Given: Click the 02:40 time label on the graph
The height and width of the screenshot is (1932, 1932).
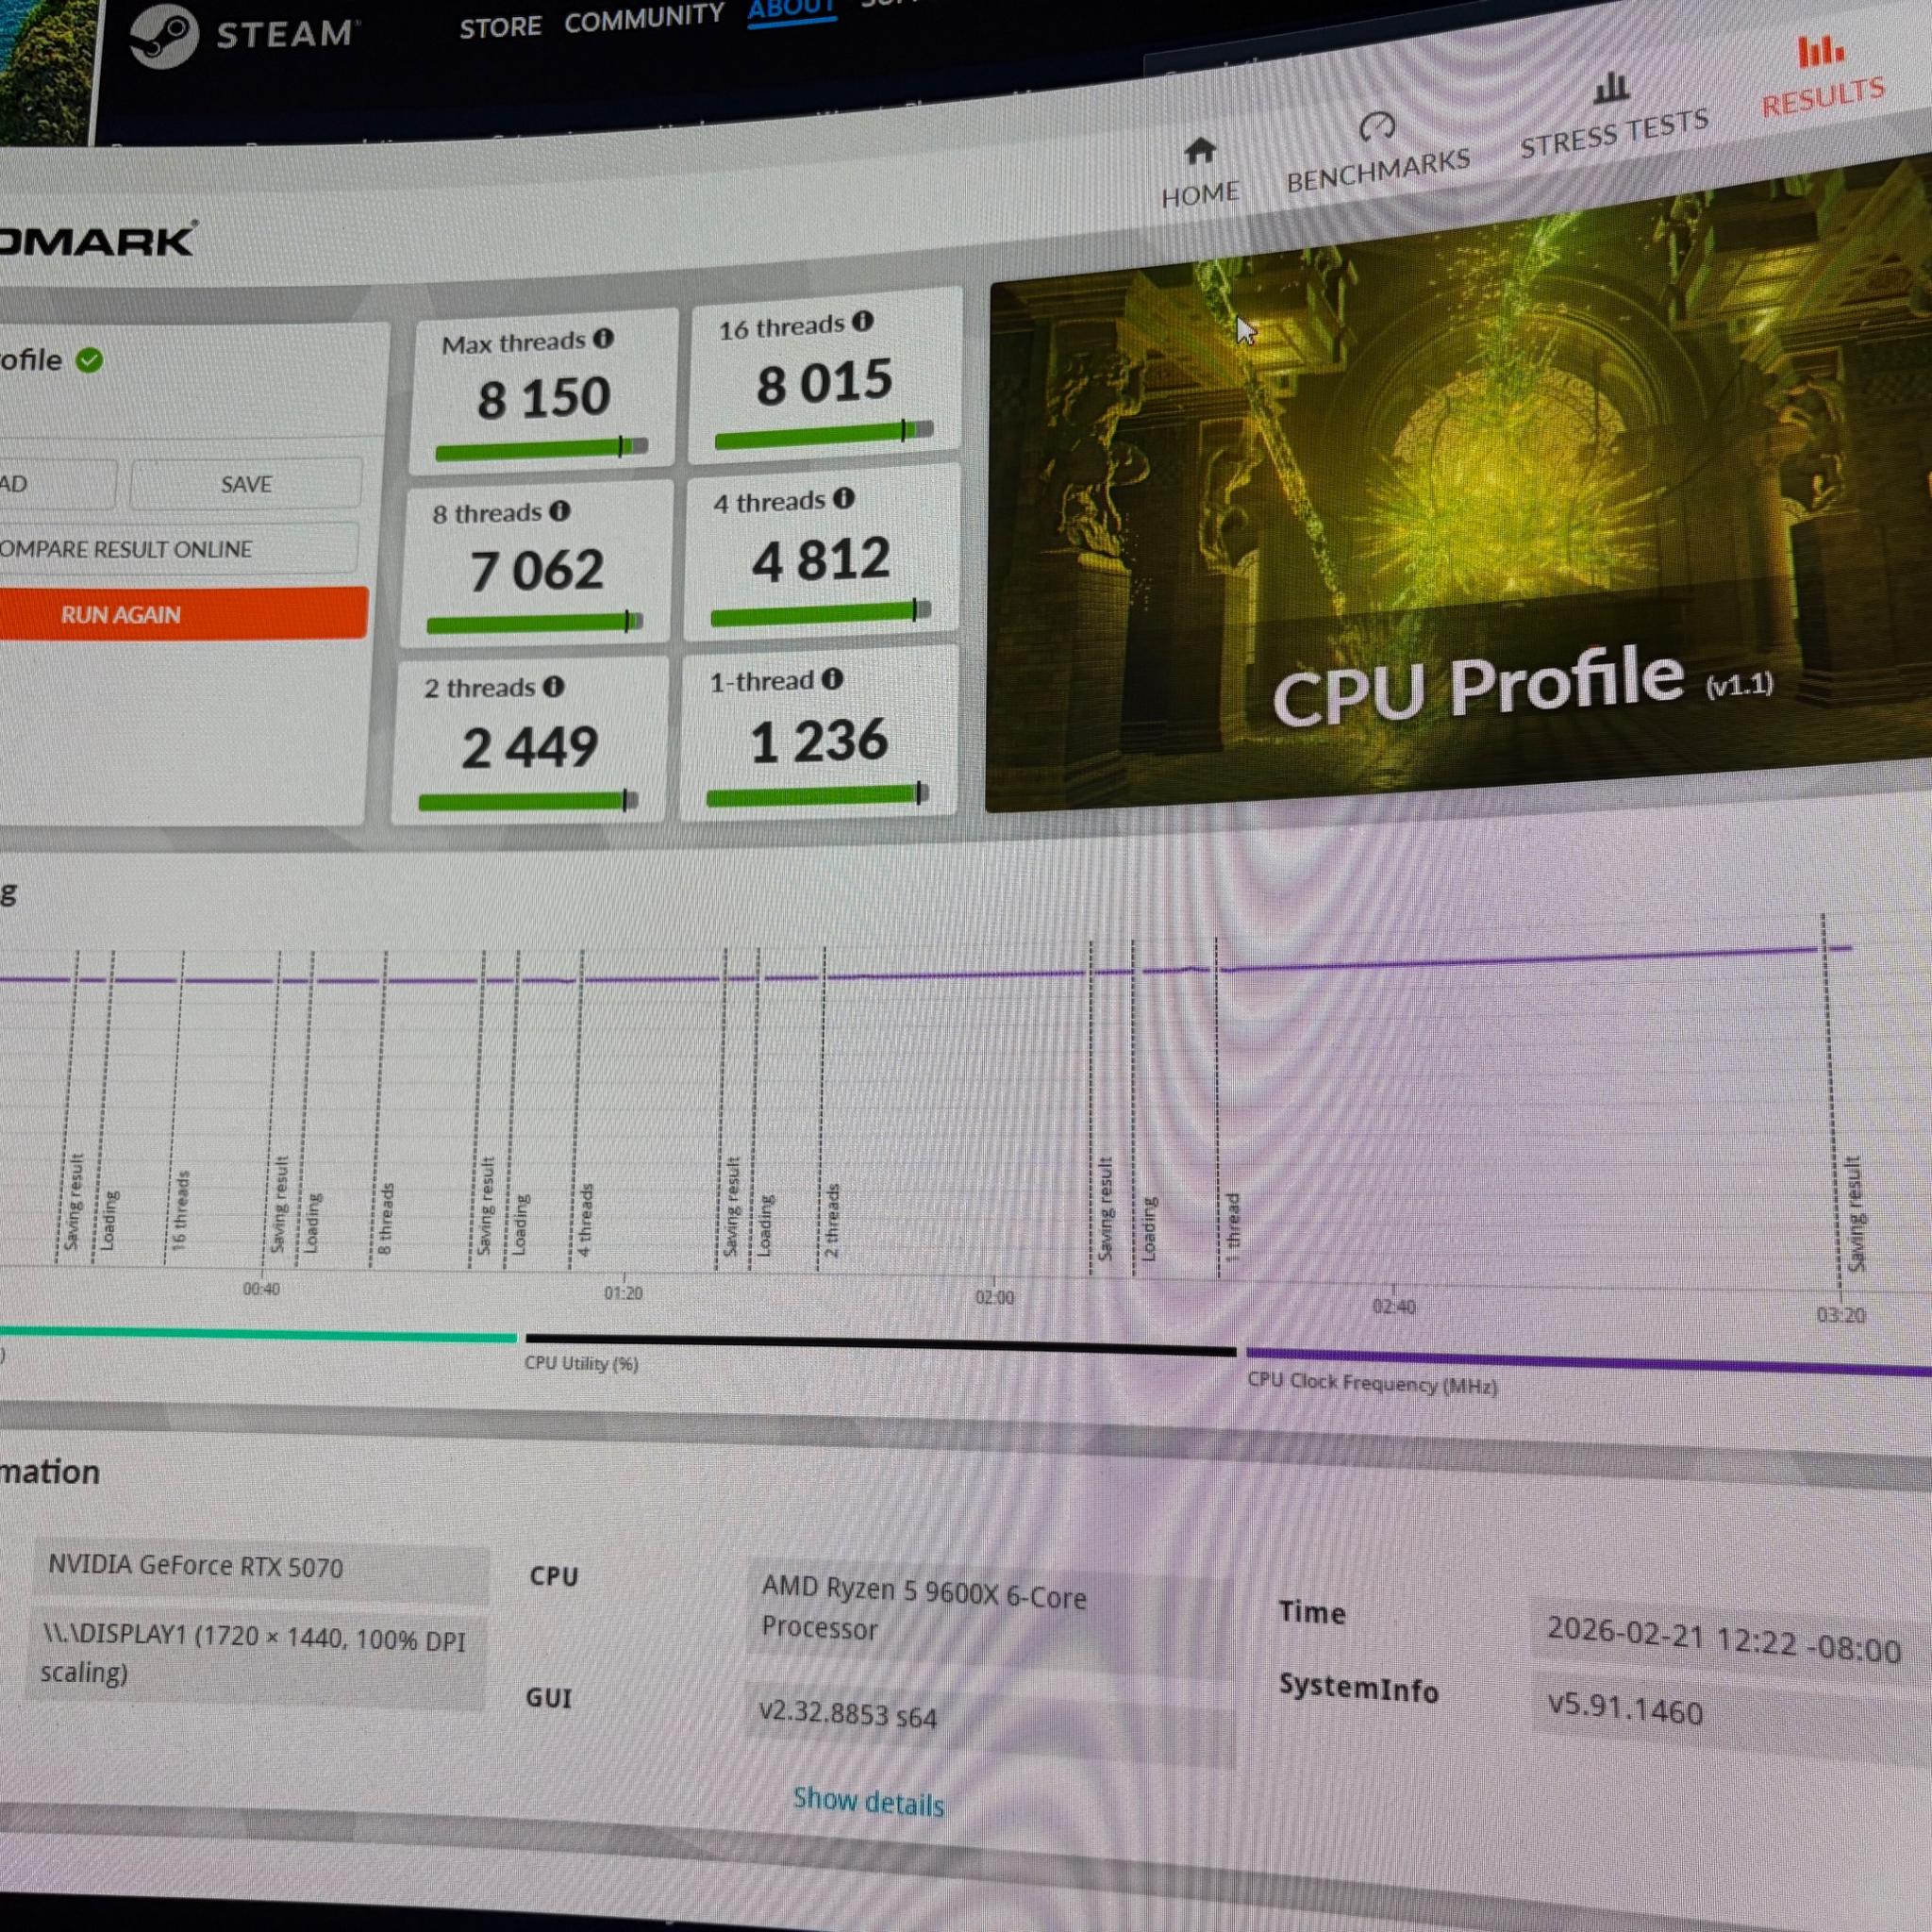Looking at the screenshot, I should 1393,1306.
